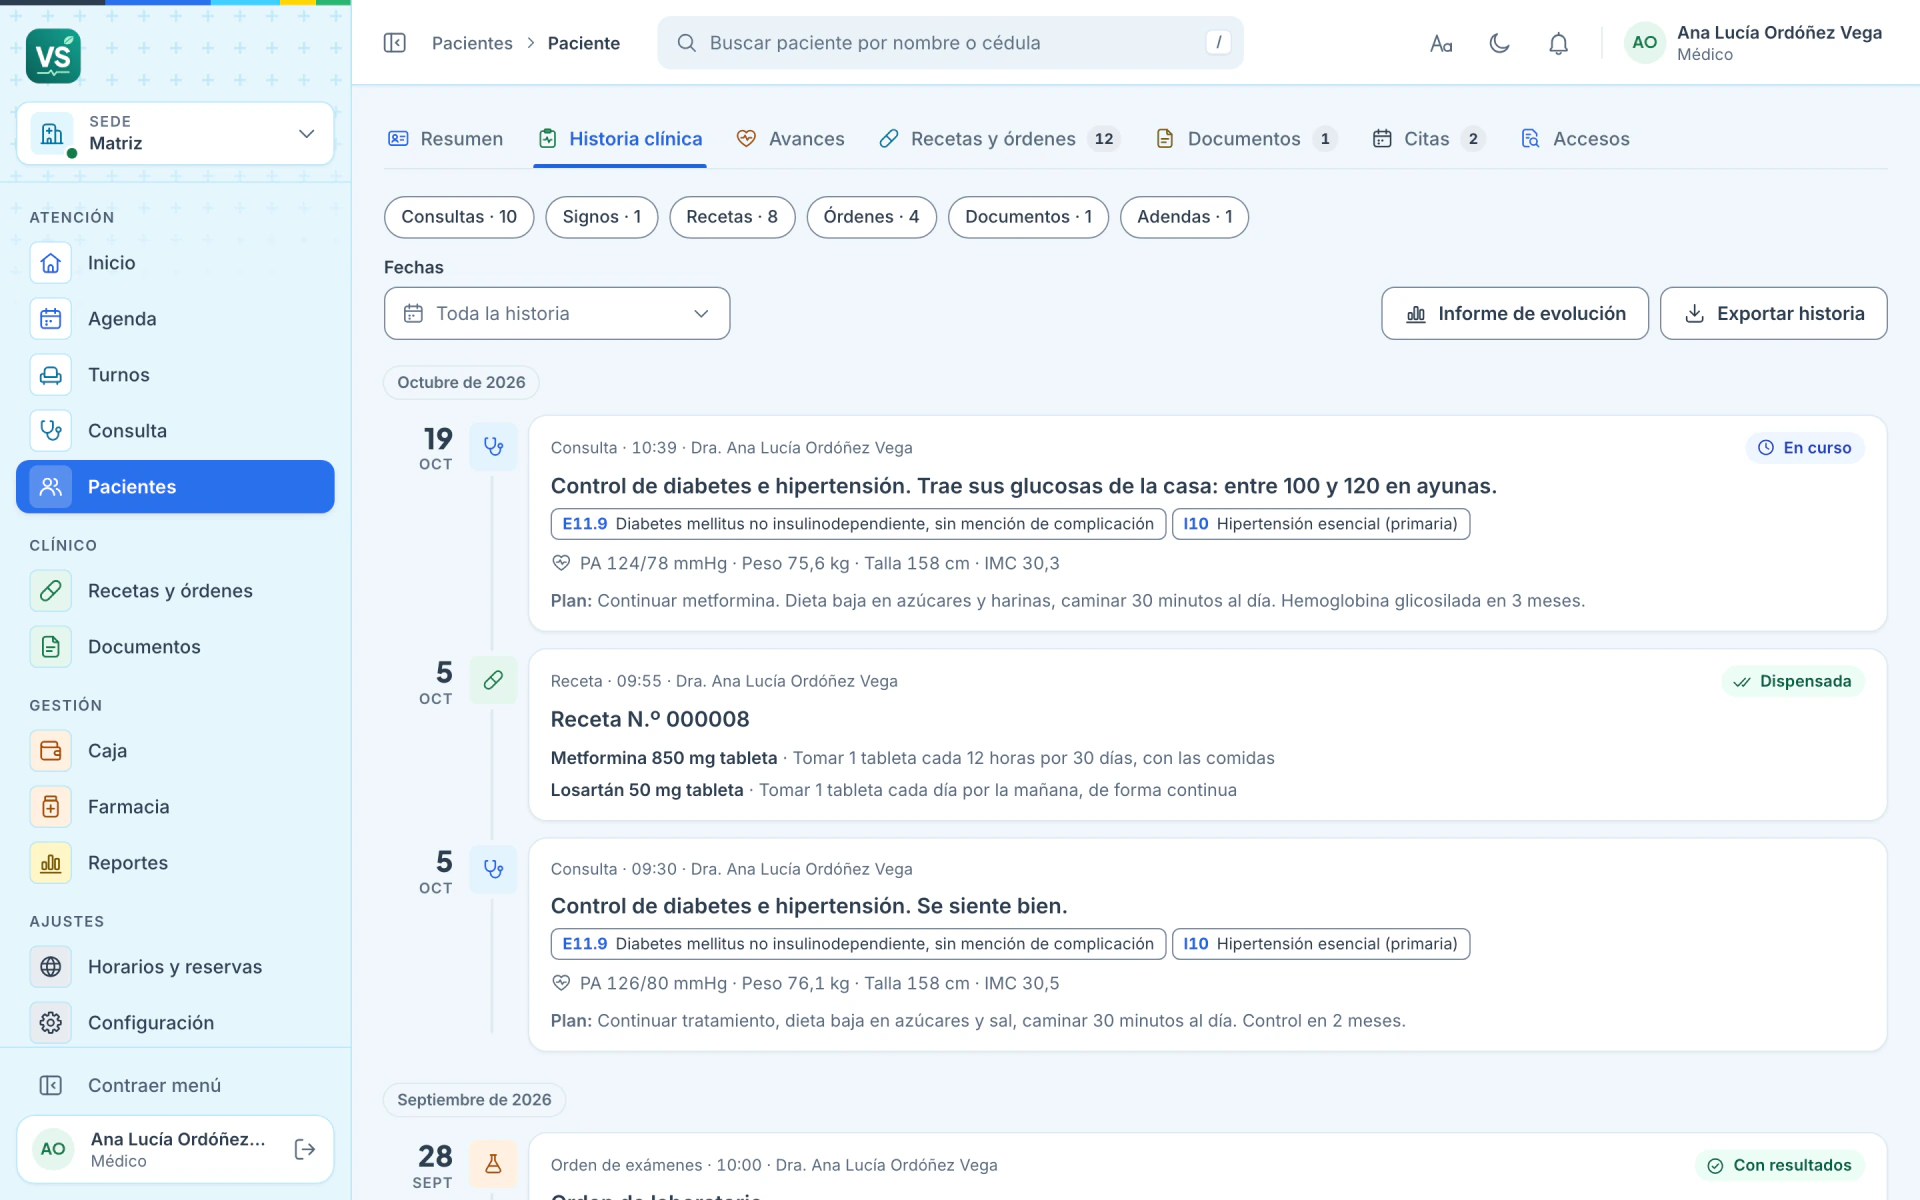Click the pill icon for 5 OCT receta

click(493, 680)
